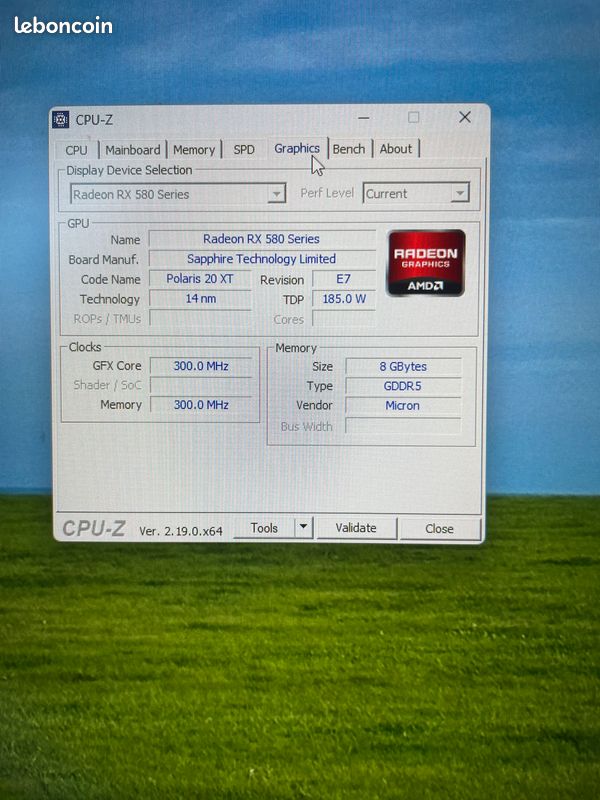
Task: Click the memory vendor Micron value
Action: coord(403,406)
